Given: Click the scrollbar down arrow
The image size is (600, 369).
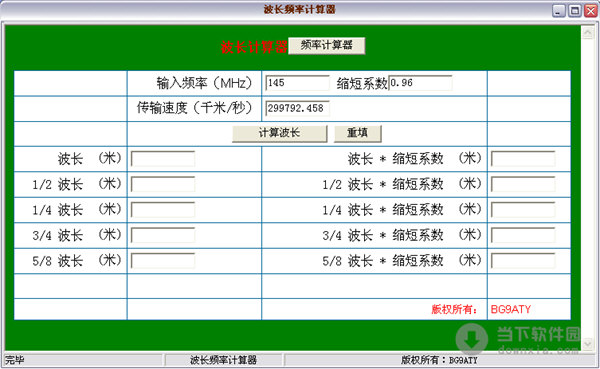Looking at the screenshot, I should click(587, 344).
